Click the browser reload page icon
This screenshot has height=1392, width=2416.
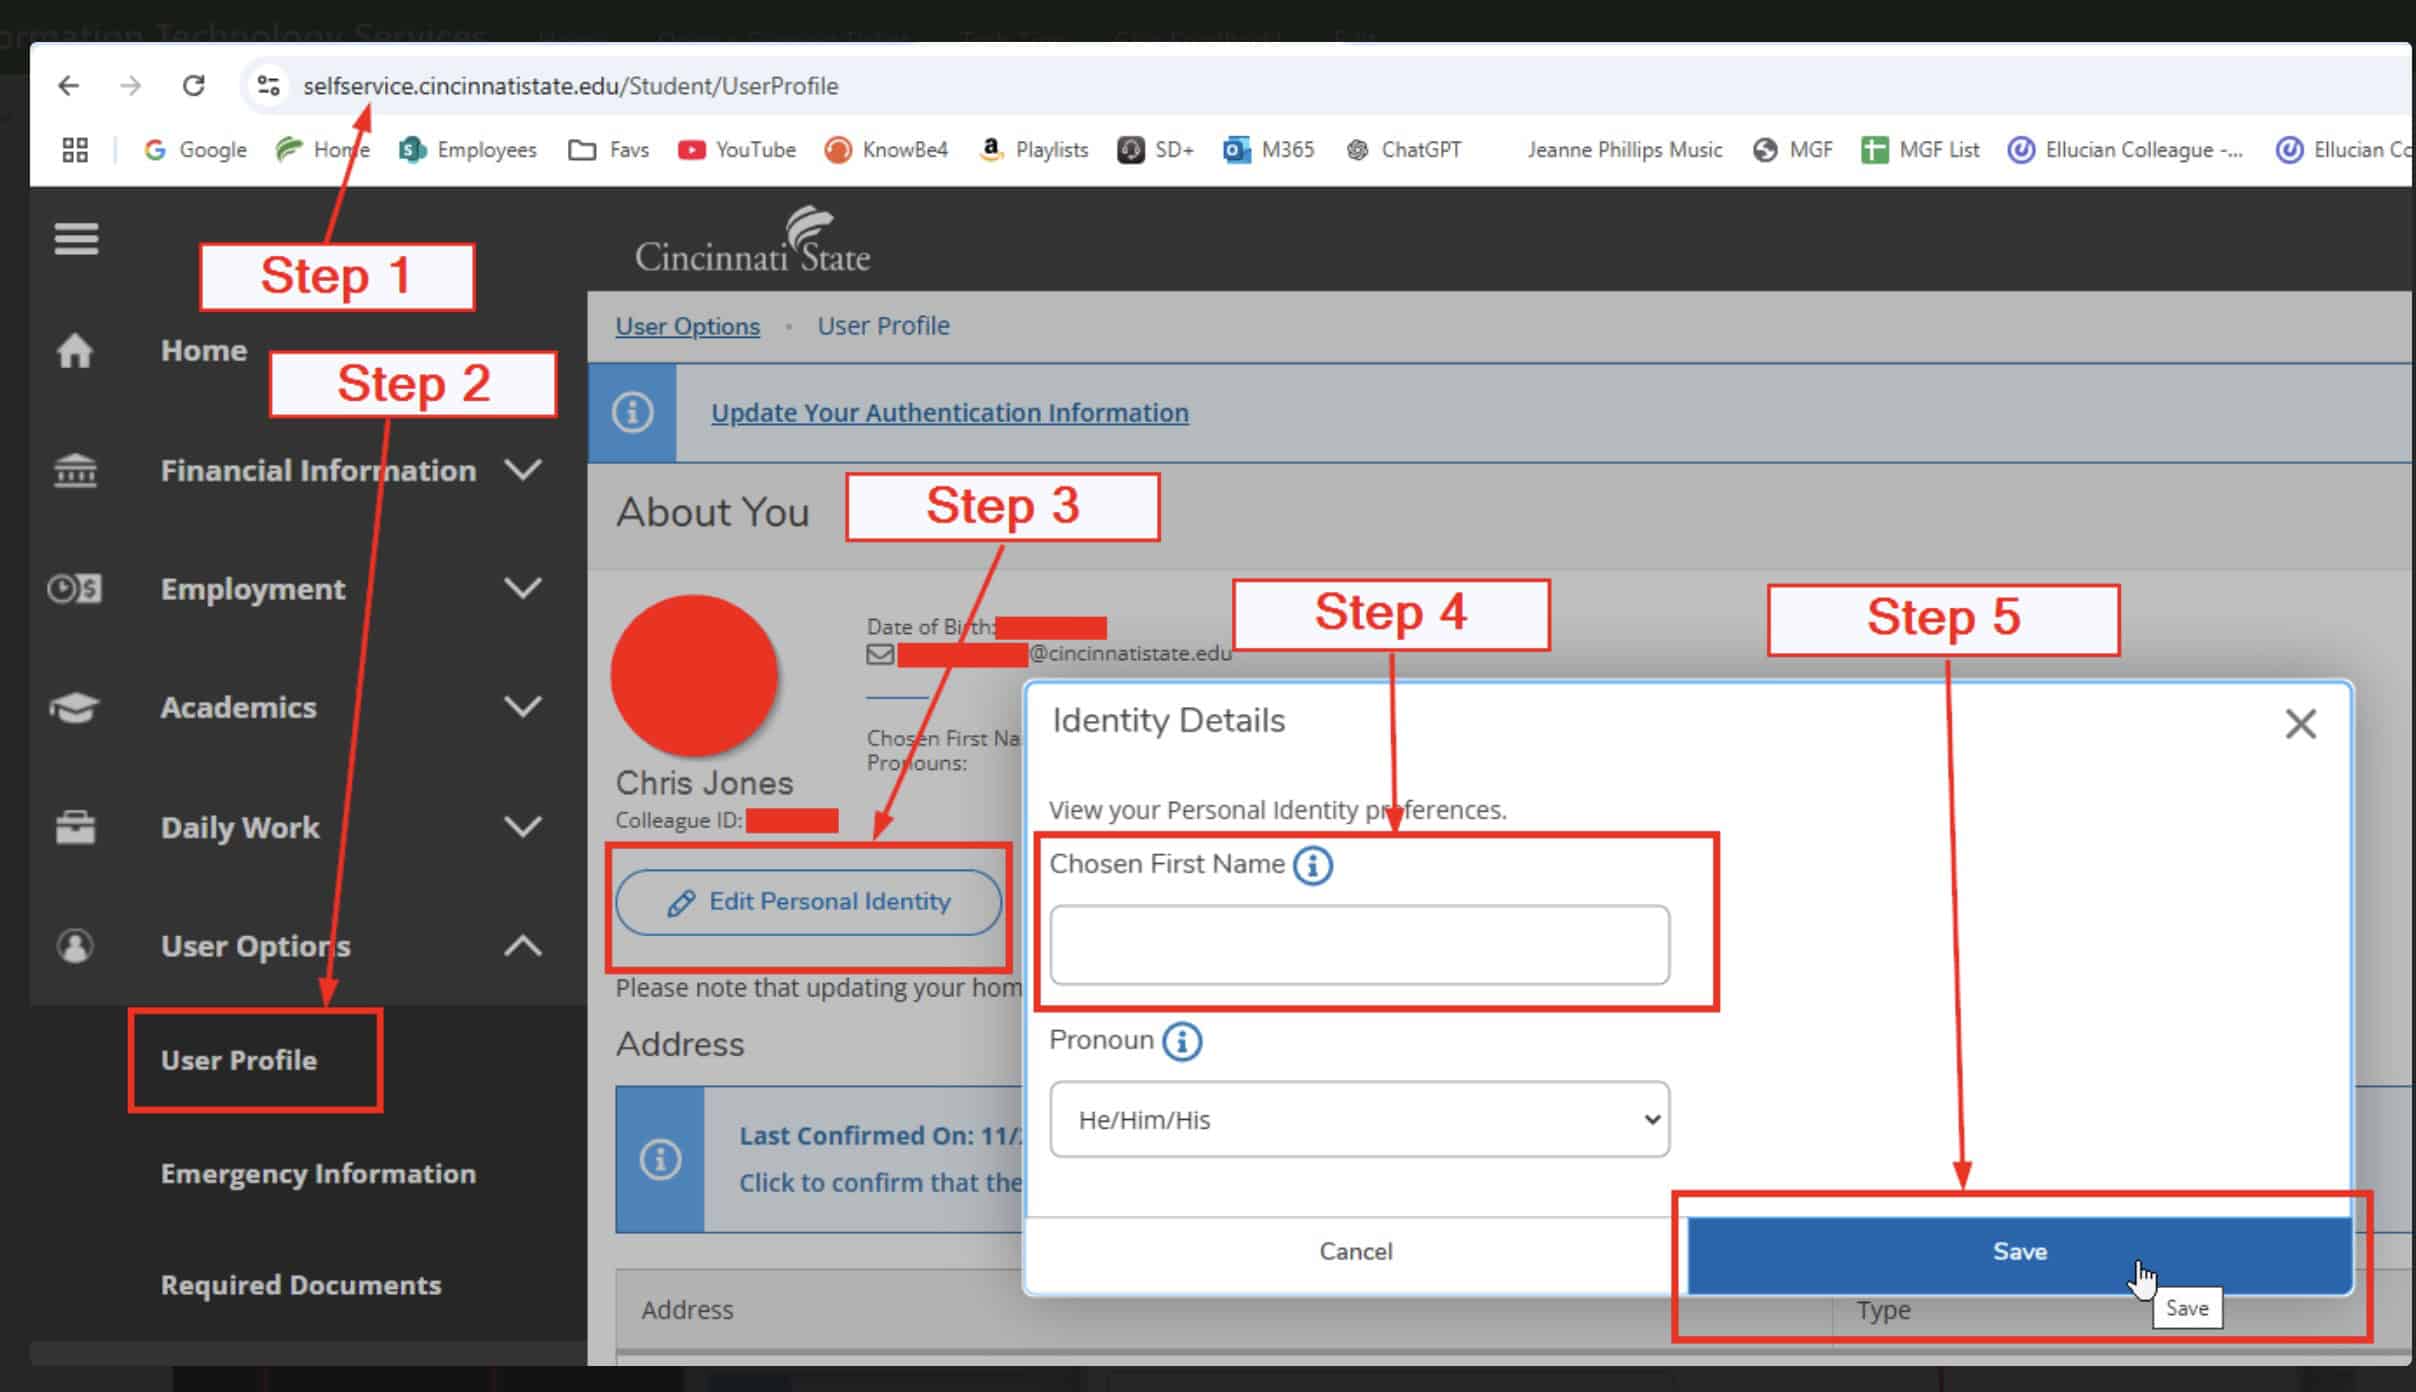194,86
